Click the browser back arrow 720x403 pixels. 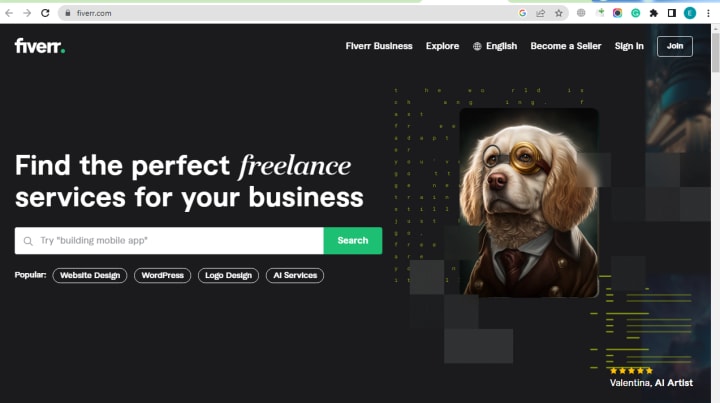(x=9, y=13)
